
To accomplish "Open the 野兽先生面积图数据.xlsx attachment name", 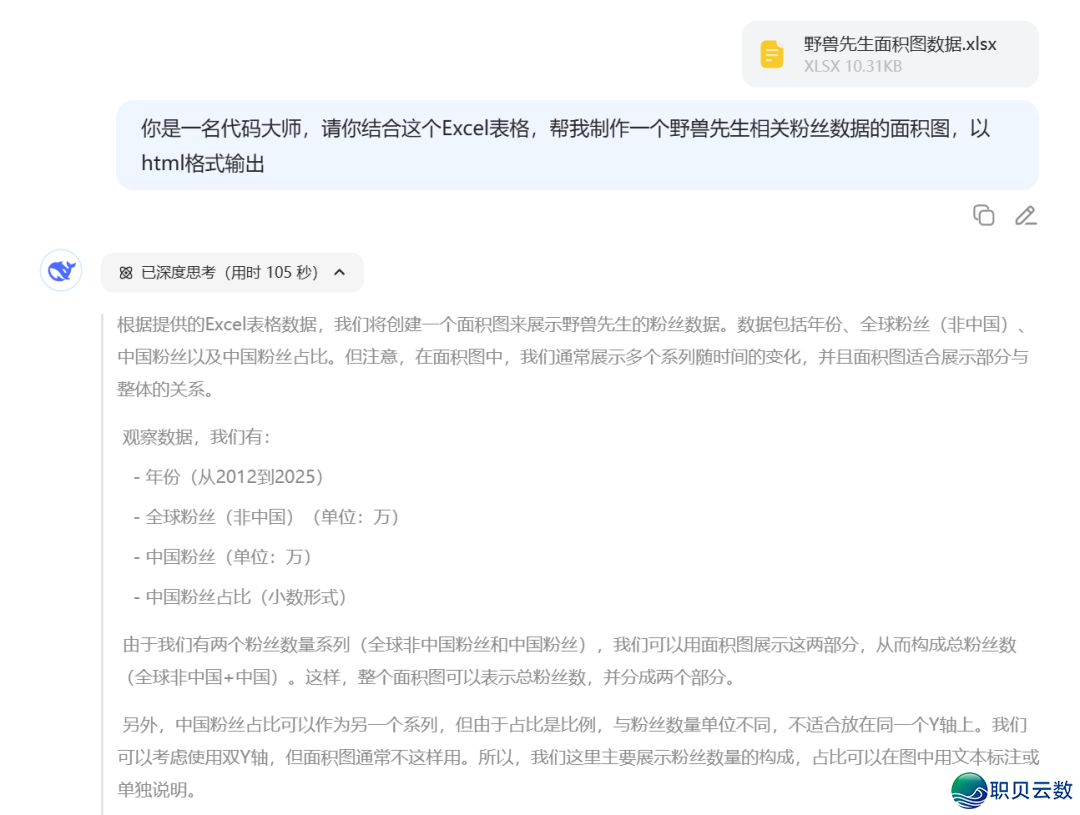I will point(900,44).
